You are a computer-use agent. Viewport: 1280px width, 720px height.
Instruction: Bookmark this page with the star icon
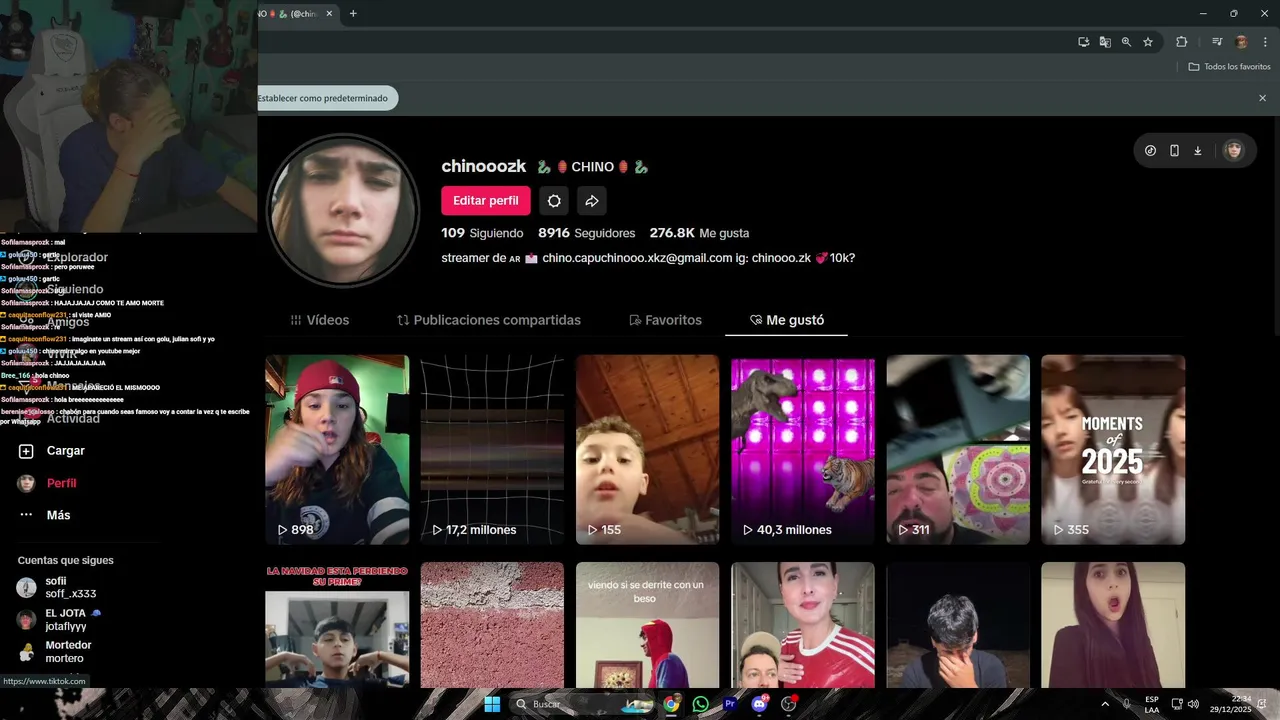pos(1148,42)
